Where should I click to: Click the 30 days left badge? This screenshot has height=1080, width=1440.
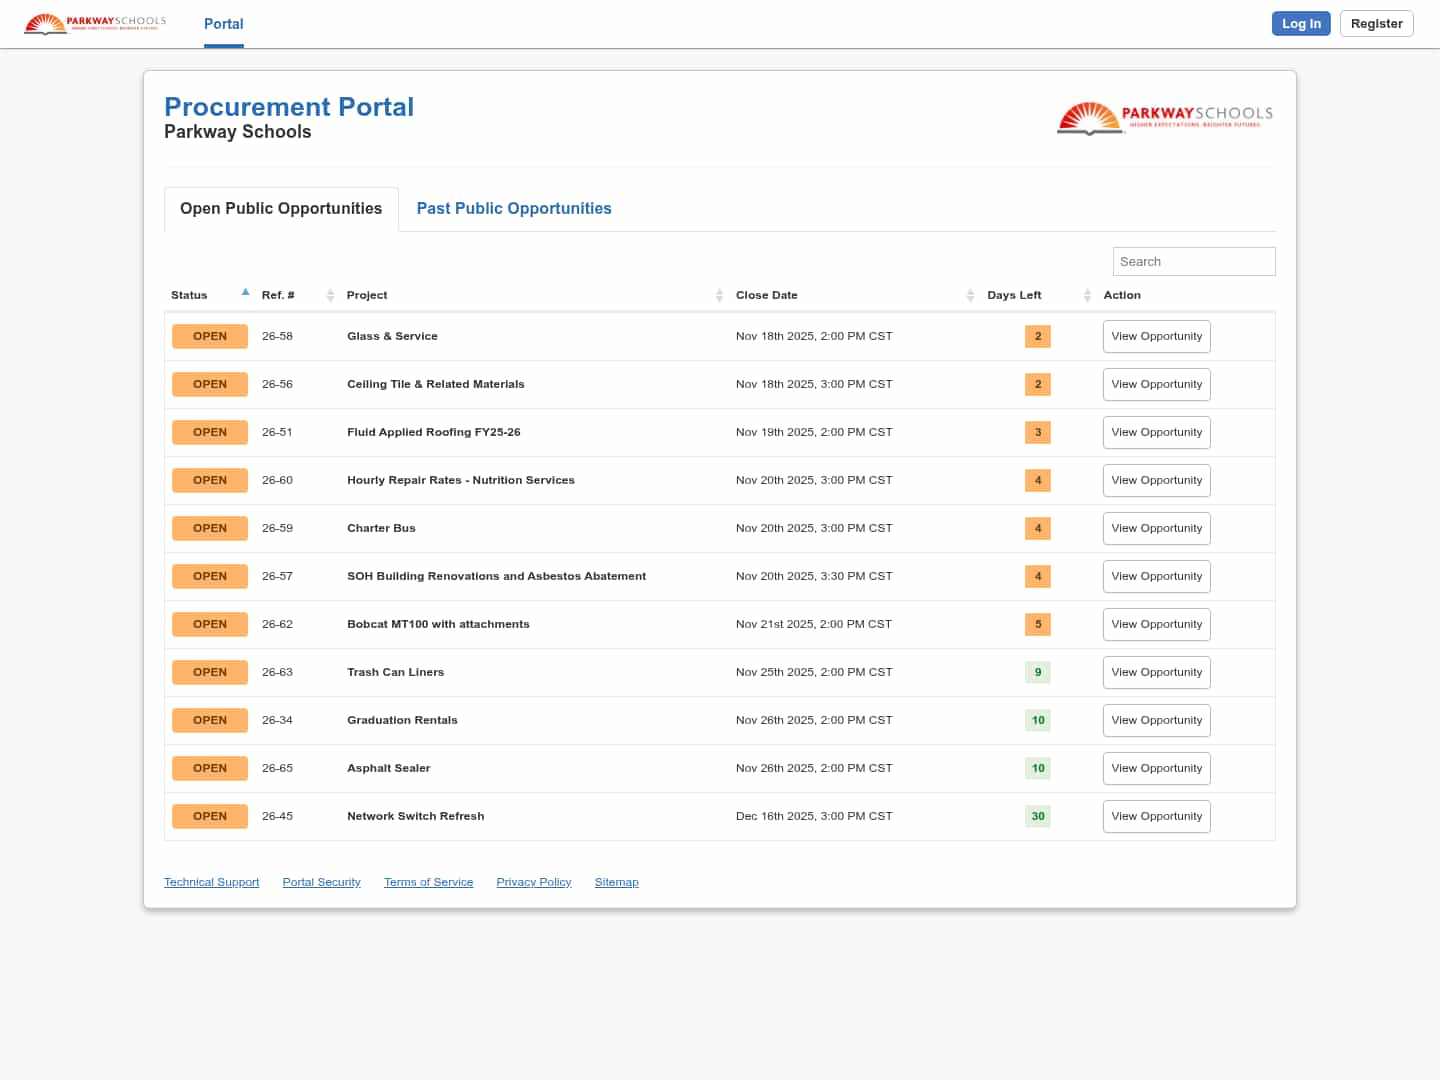tap(1038, 817)
